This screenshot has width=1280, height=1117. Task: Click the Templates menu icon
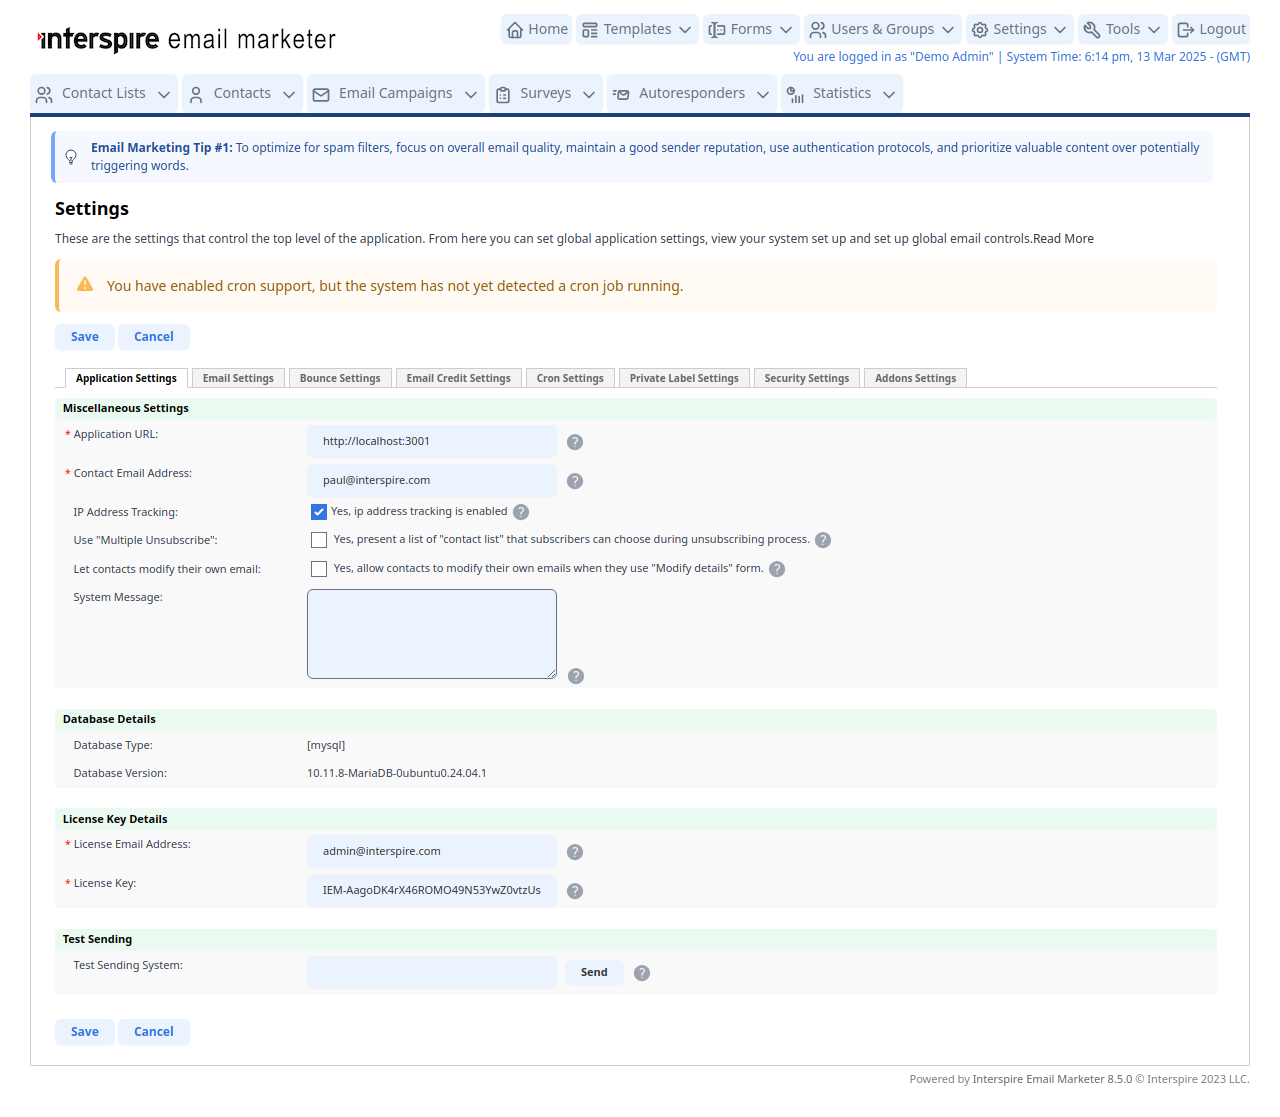pos(590,30)
